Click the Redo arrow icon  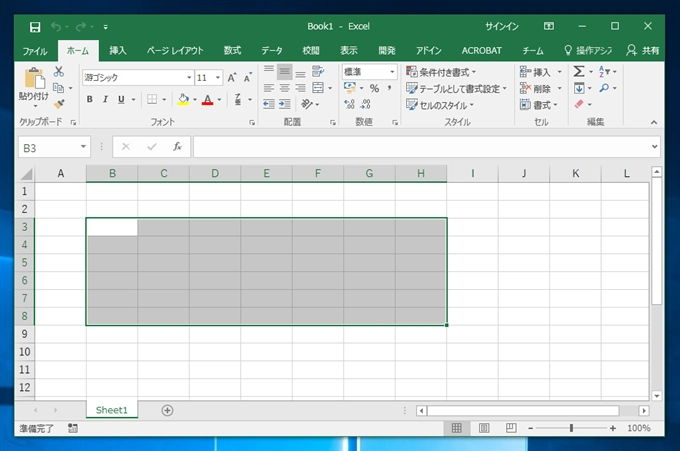(81, 27)
